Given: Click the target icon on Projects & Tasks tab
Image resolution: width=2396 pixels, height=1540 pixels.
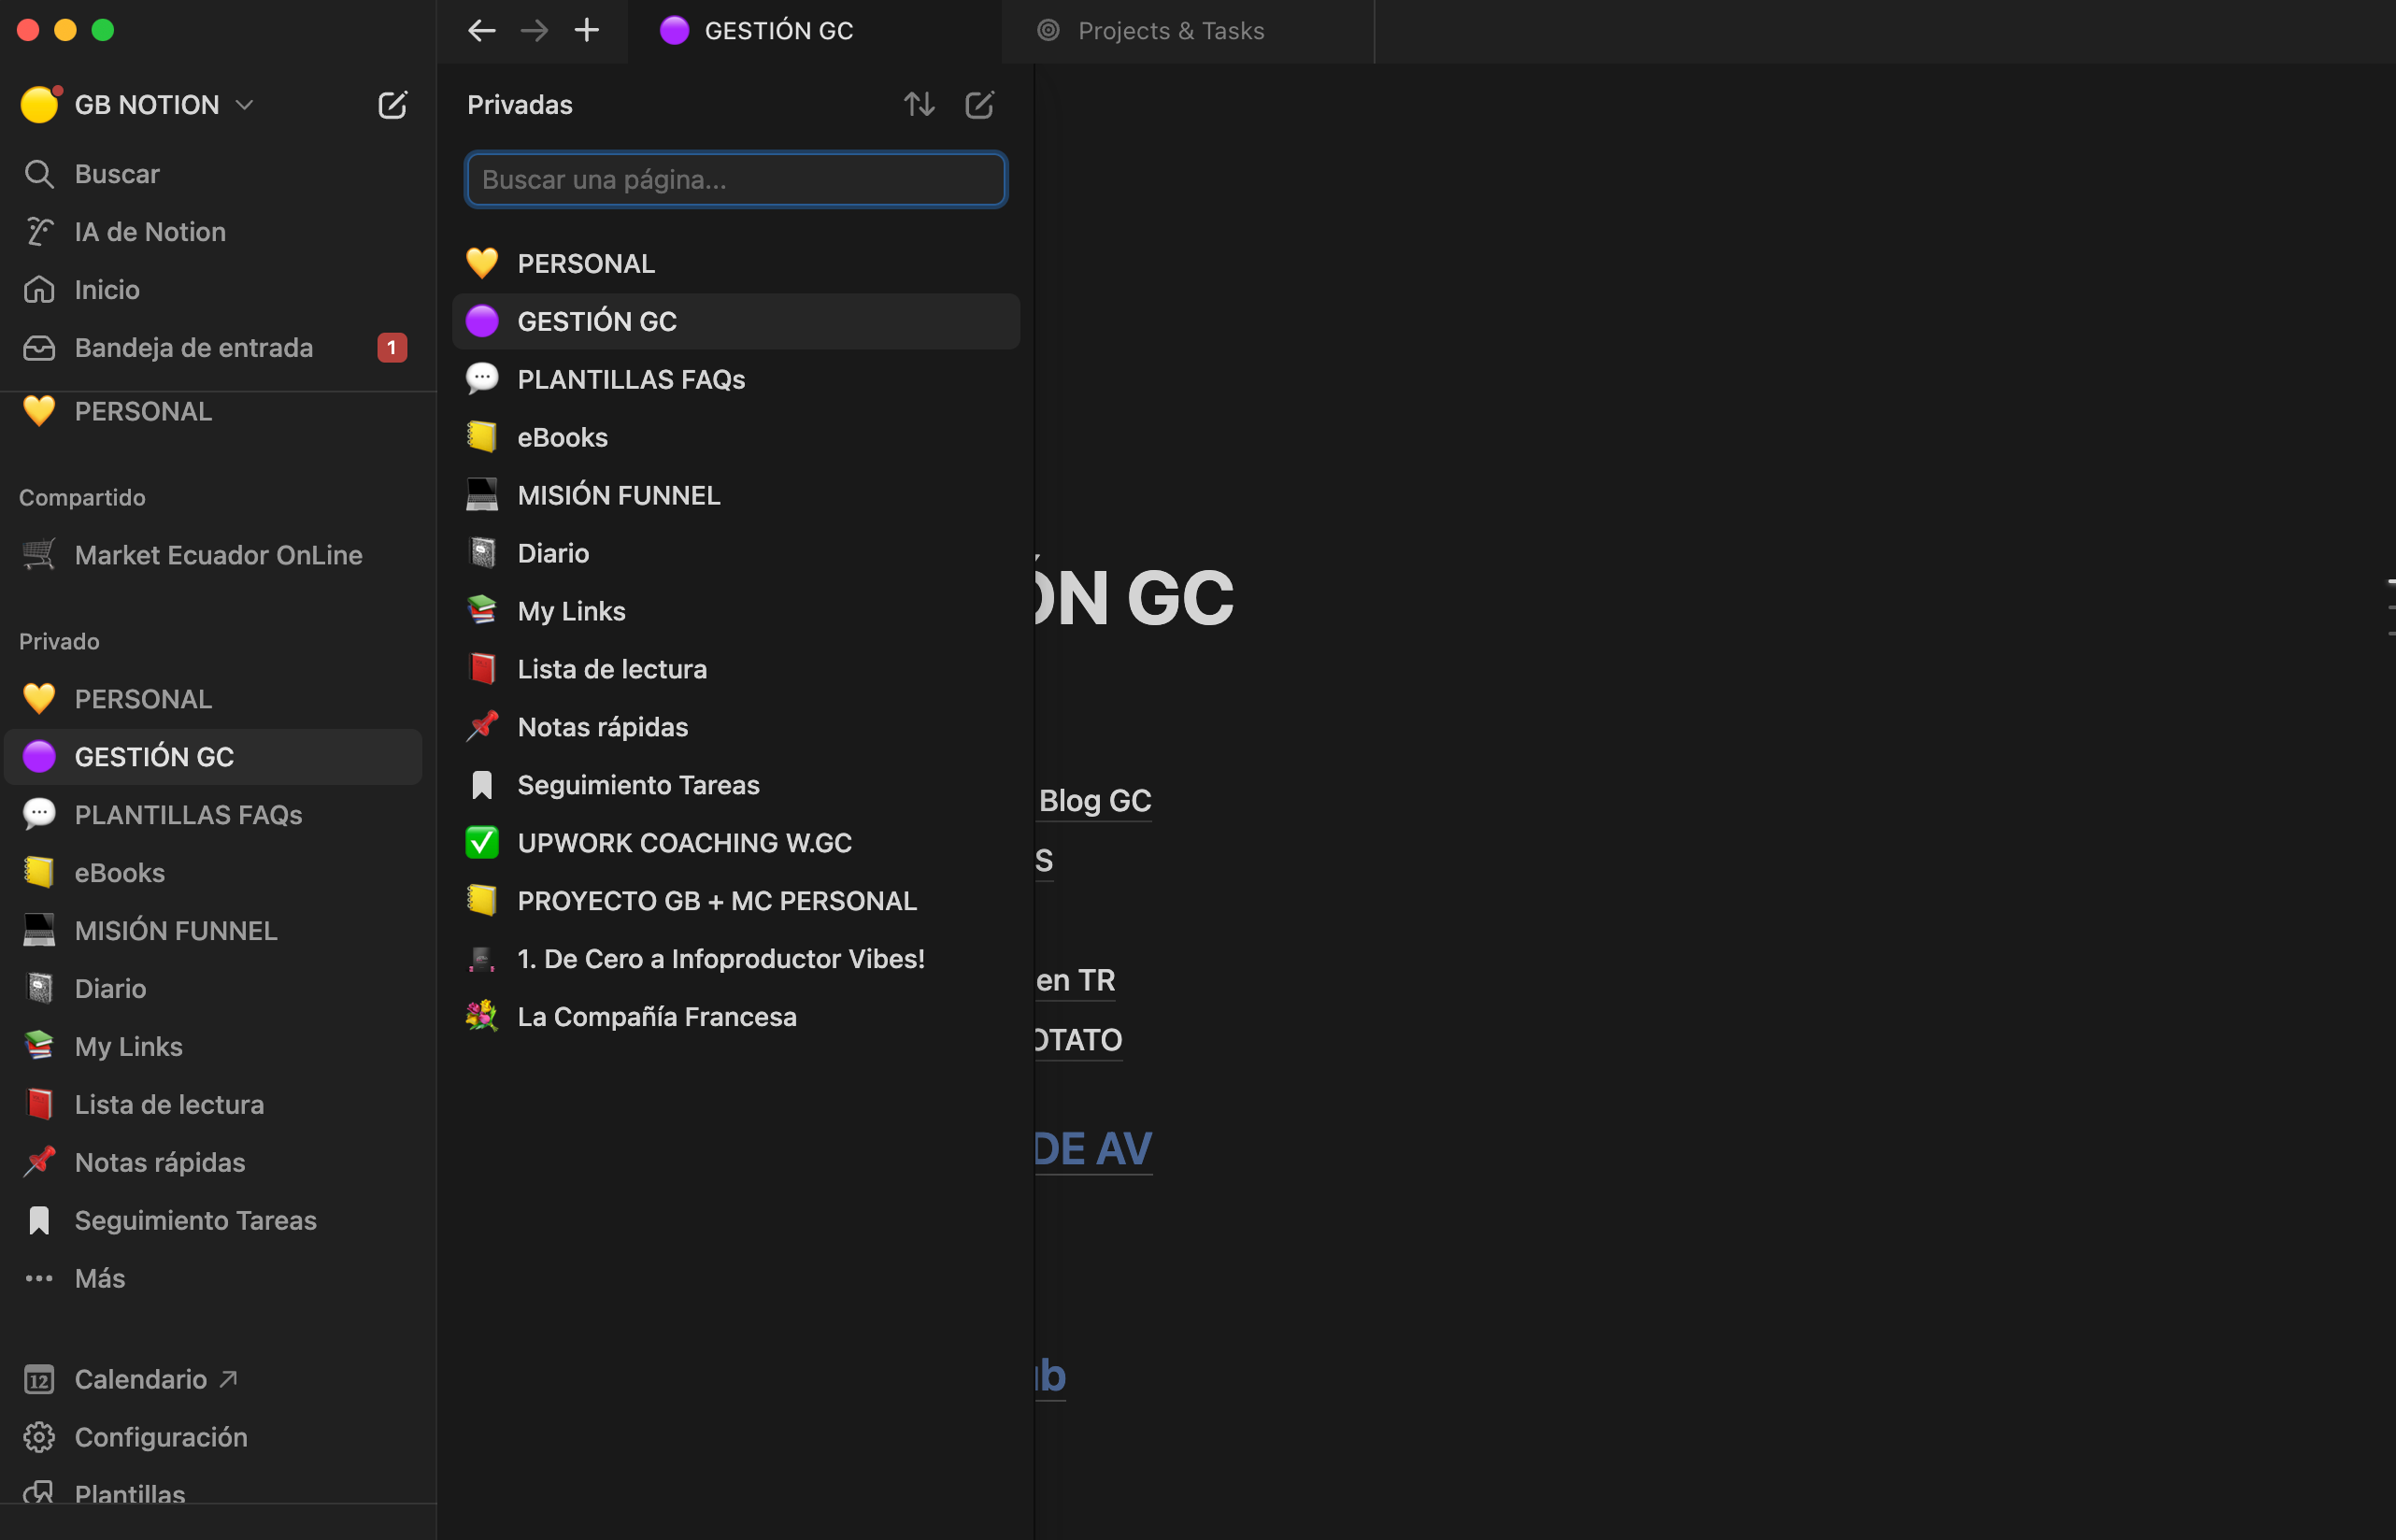Looking at the screenshot, I should (x=1048, y=31).
